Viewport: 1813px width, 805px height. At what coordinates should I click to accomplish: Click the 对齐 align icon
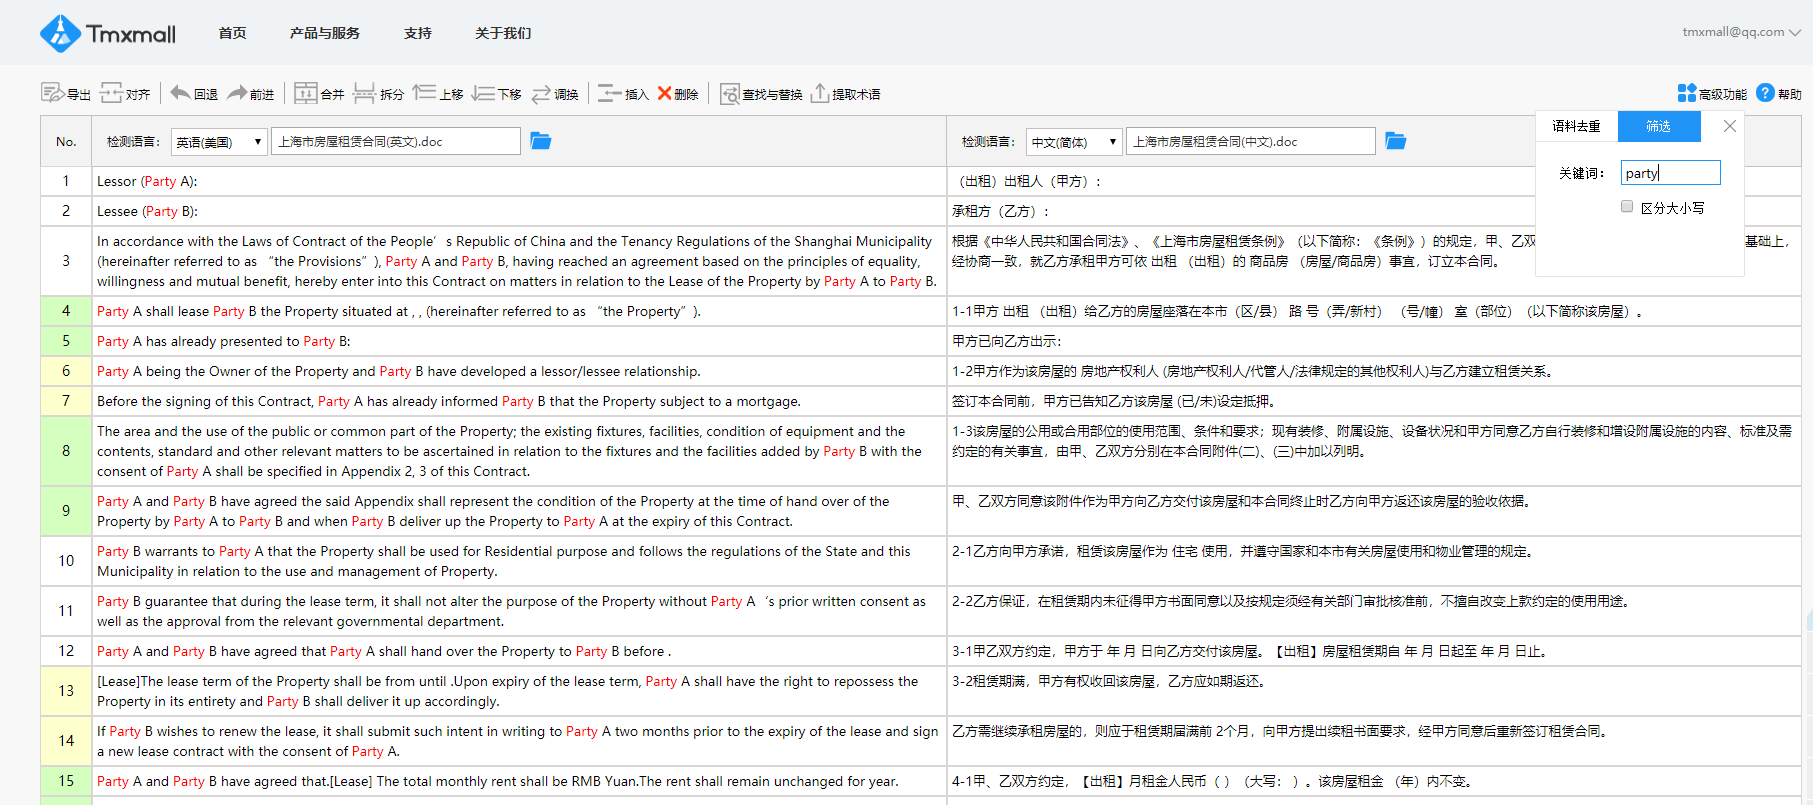(125, 93)
